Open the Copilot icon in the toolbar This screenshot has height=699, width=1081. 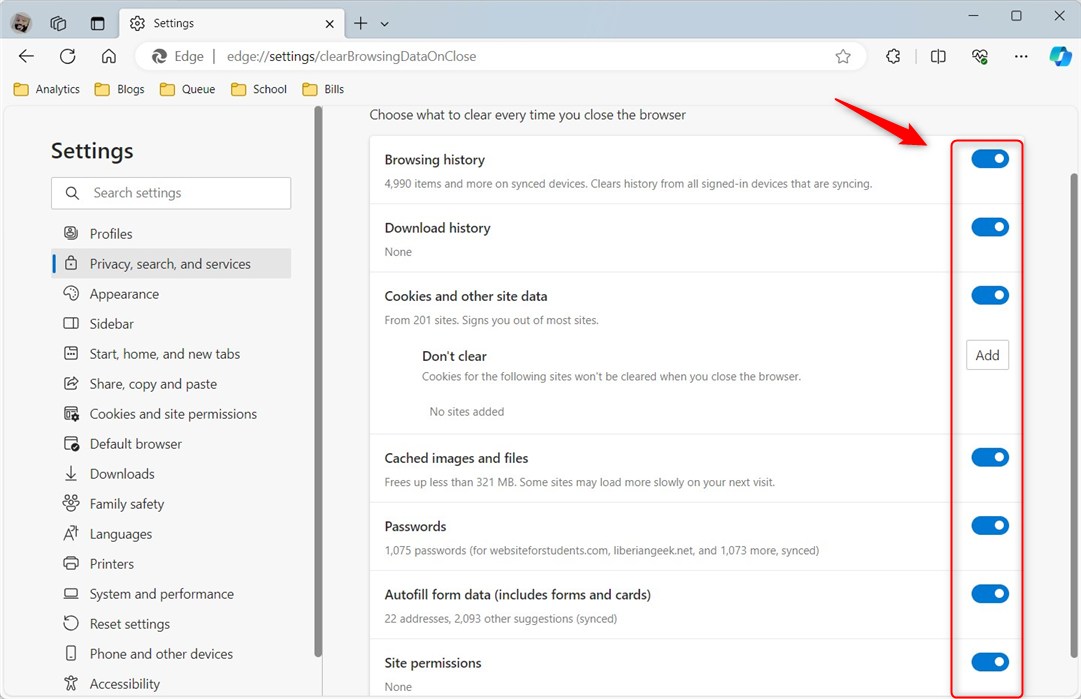coord(1060,56)
